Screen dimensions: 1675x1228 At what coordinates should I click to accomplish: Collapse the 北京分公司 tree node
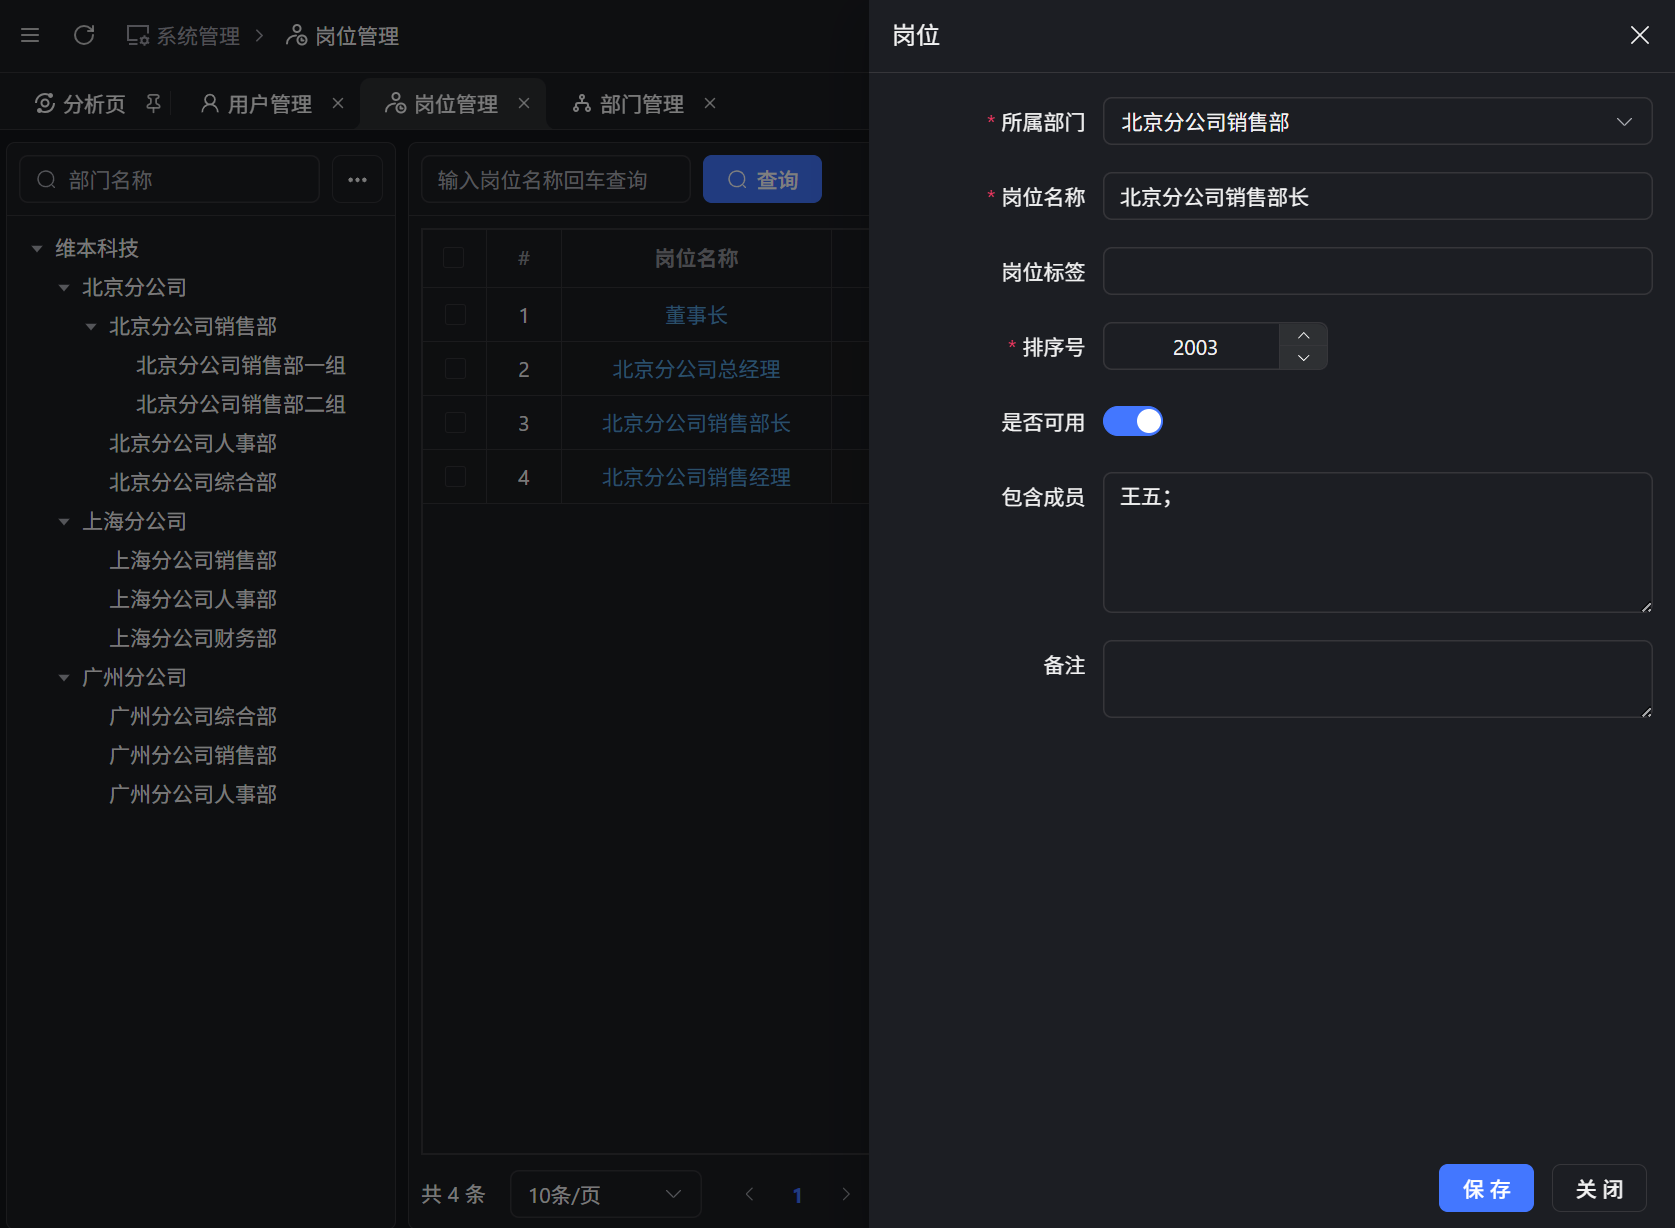point(64,288)
